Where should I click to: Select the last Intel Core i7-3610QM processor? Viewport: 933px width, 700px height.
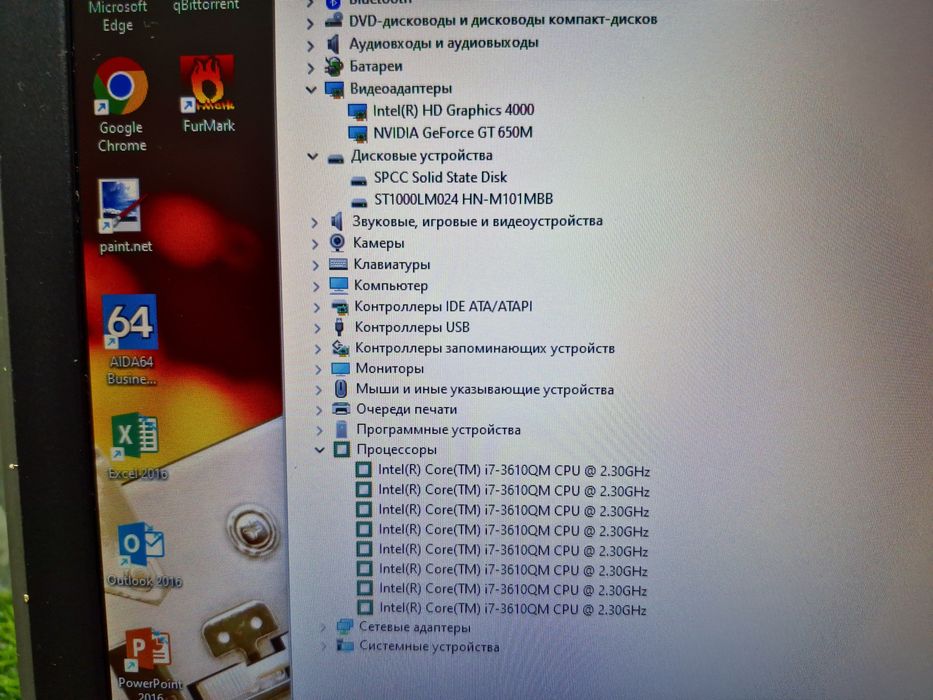coord(513,608)
